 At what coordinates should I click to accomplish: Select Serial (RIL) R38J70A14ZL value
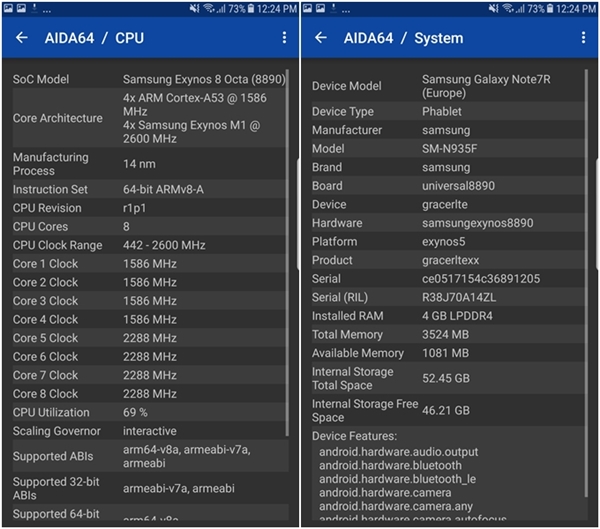(x=459, y=297)
